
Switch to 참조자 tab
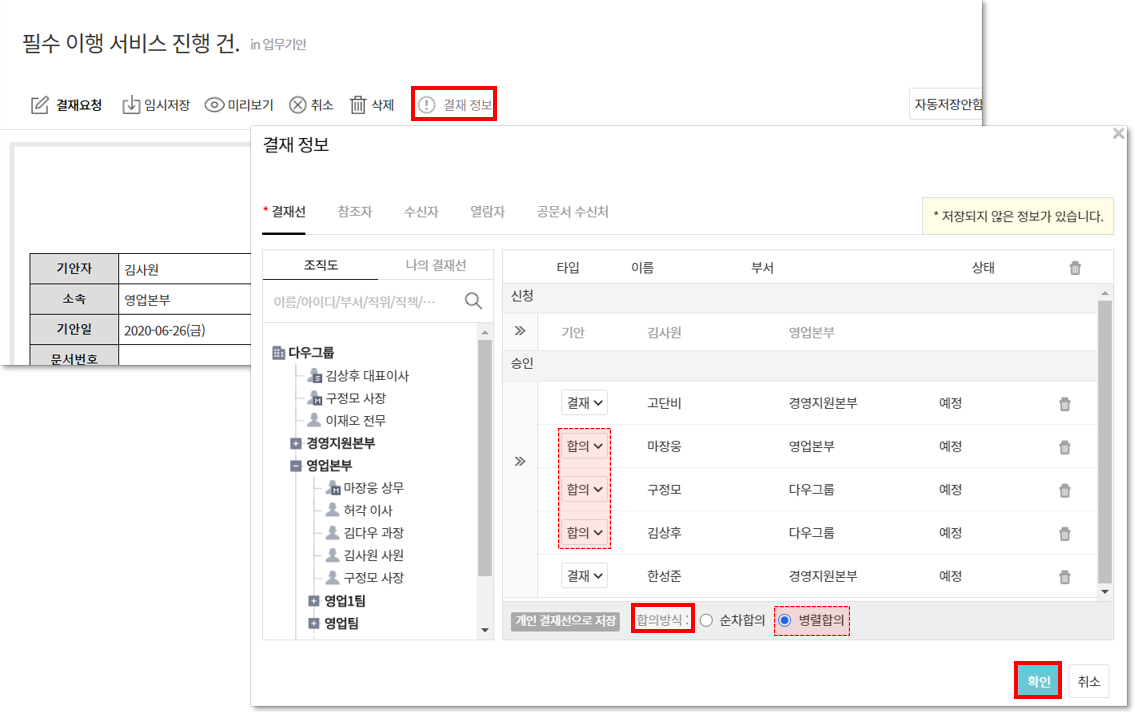(355, 212)
